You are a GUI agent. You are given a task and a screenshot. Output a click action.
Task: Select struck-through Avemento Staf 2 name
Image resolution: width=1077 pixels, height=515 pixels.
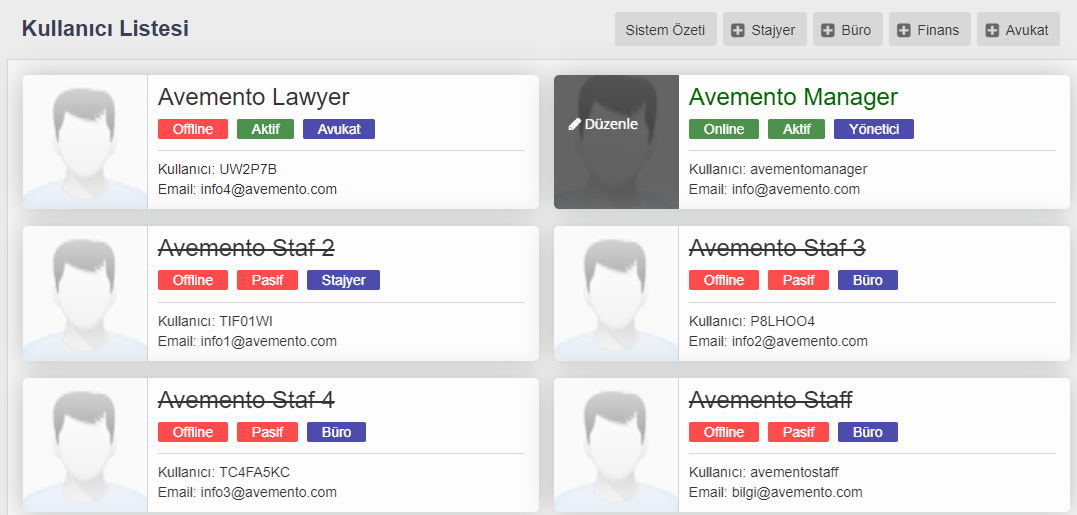pyautogui.click(x=246, y=248)
